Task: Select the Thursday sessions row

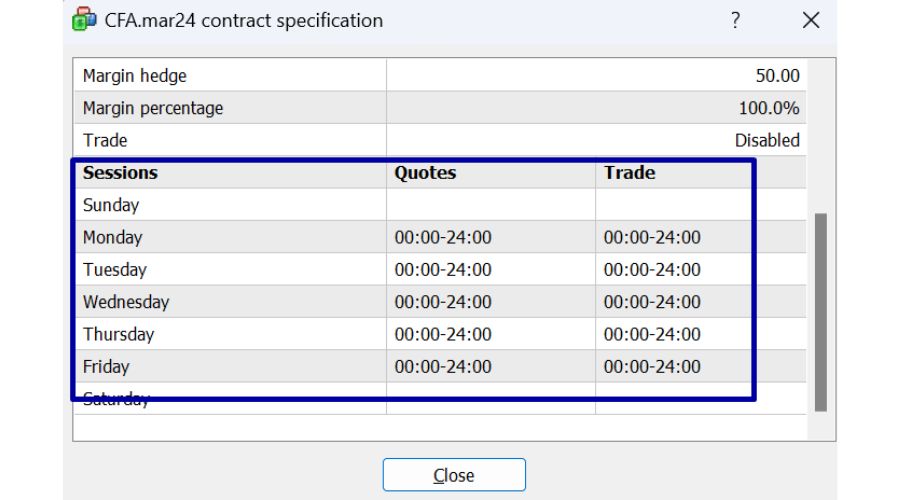Action: [x=118, y=334]
